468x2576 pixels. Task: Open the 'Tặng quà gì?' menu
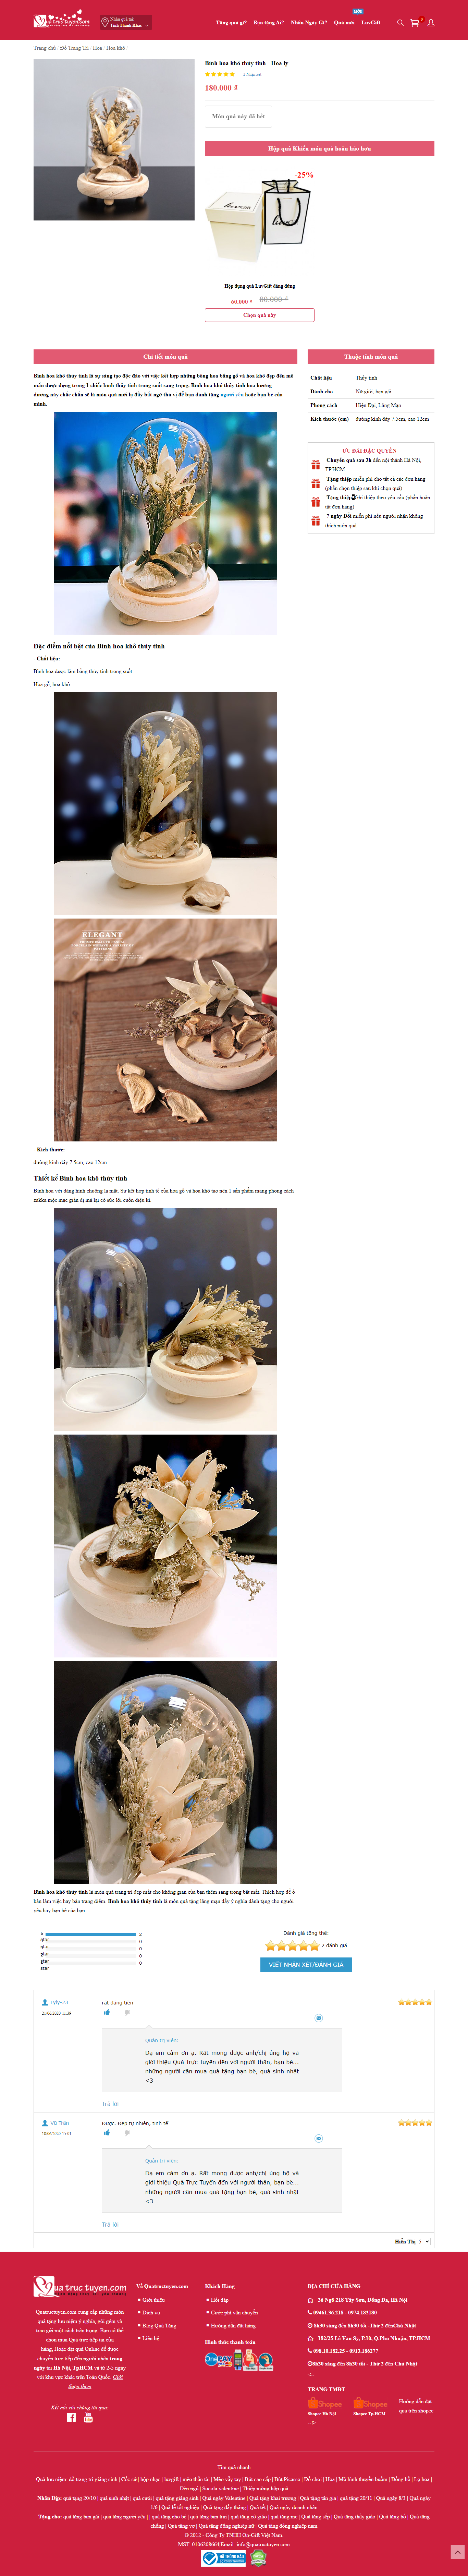pyautogui.click(x=231, y=22)
